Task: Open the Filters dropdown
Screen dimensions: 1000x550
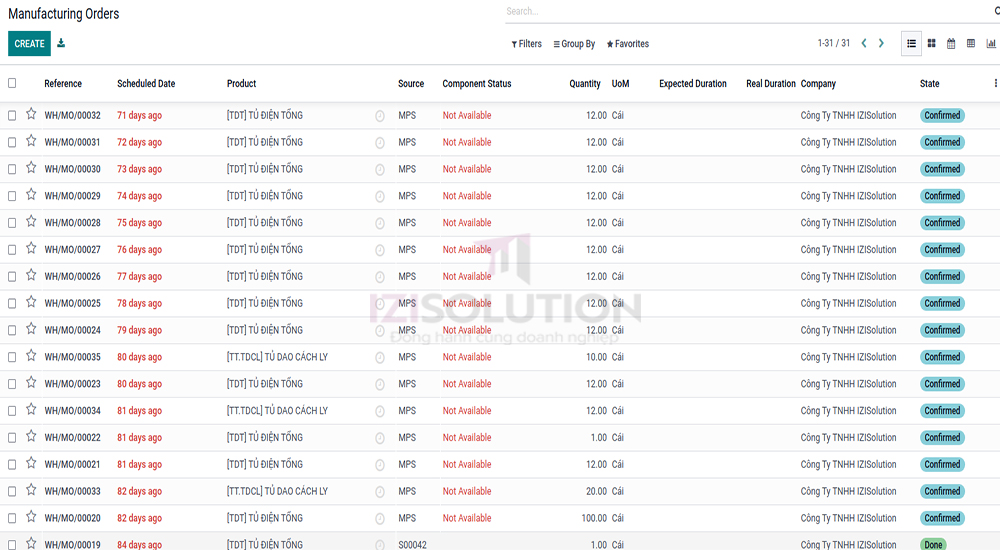Action: click(x=527, y=44)
